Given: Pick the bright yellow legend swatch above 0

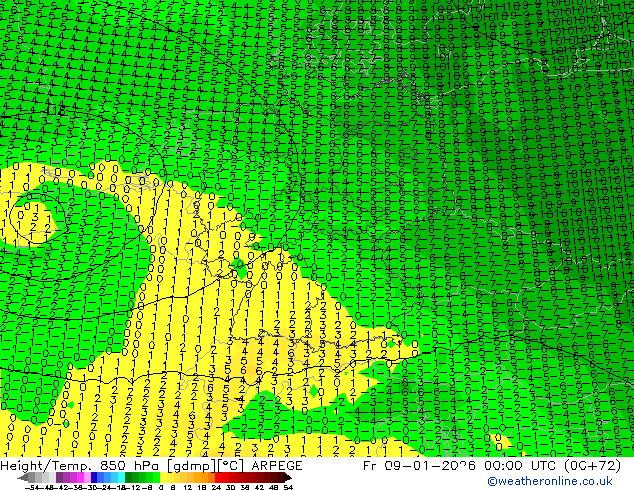Looking at the screenshot, I should click(163, 478).
